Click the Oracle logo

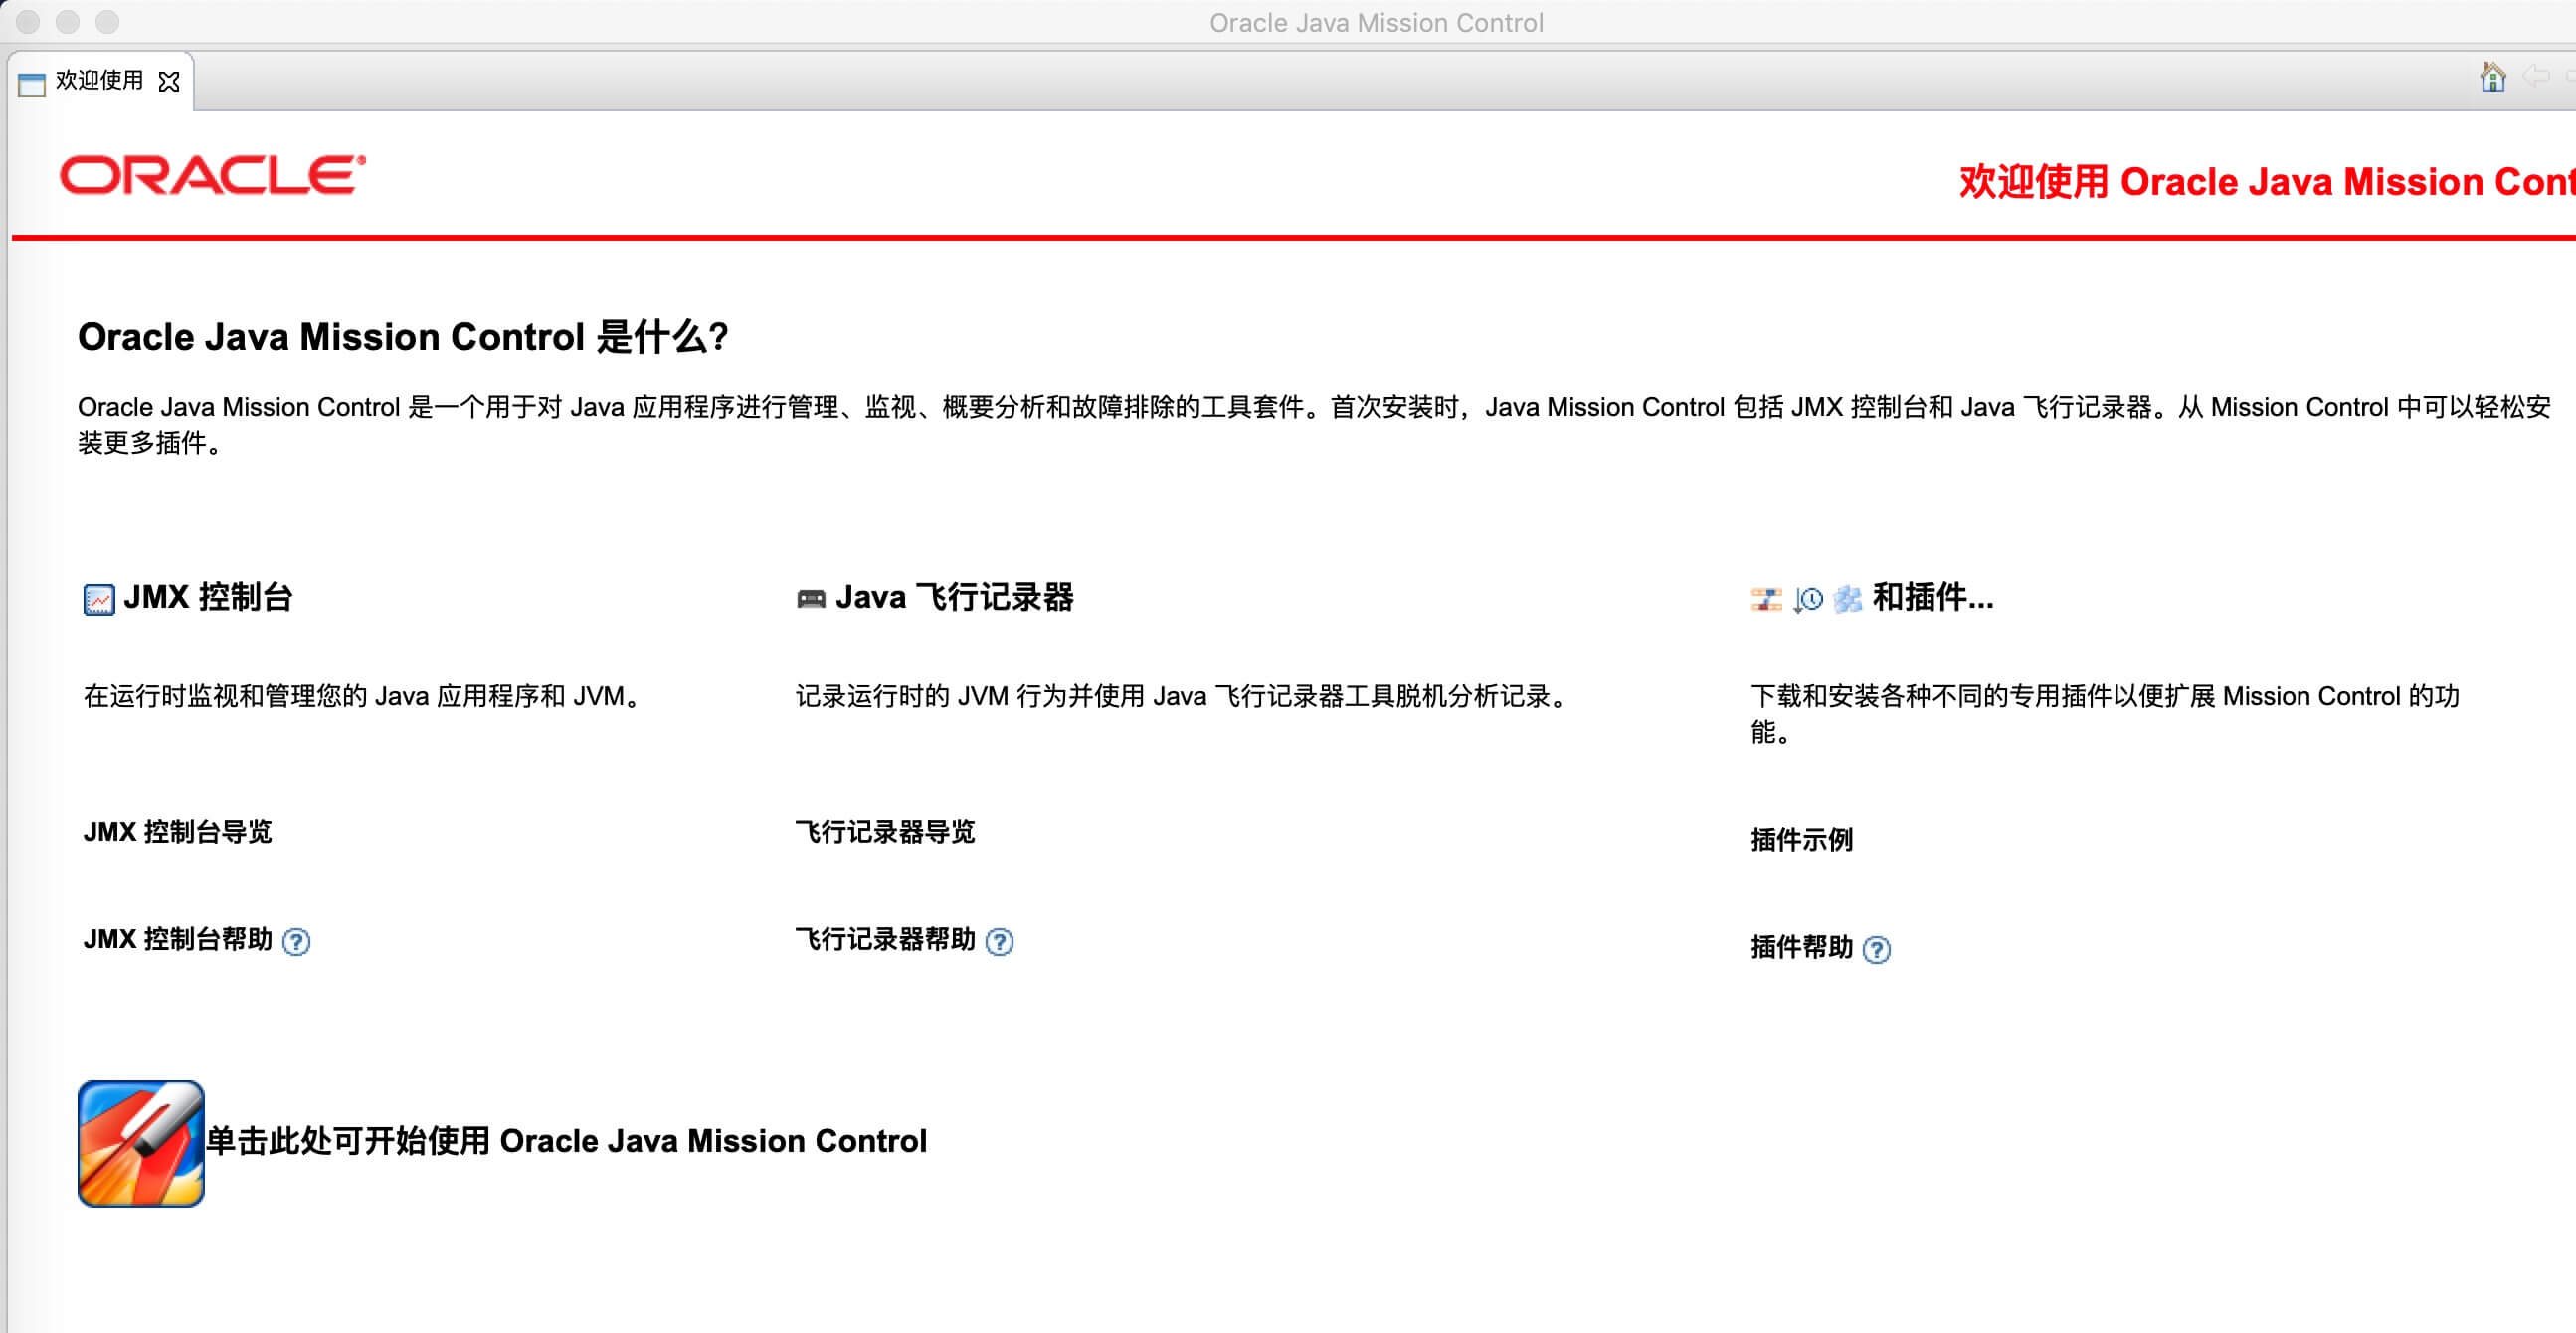pos(212,176)
